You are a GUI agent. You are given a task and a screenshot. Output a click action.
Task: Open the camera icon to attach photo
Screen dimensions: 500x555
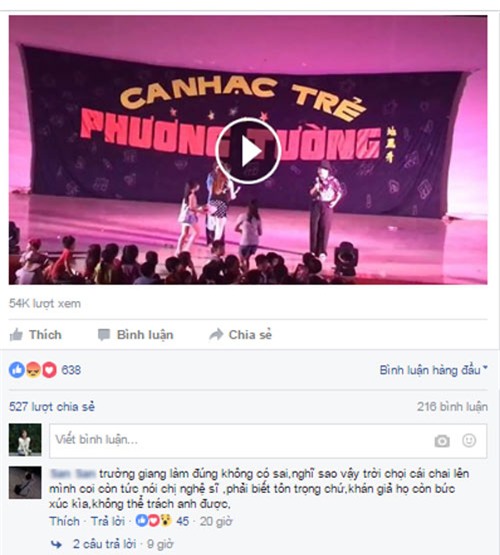(x=442, y=441)
